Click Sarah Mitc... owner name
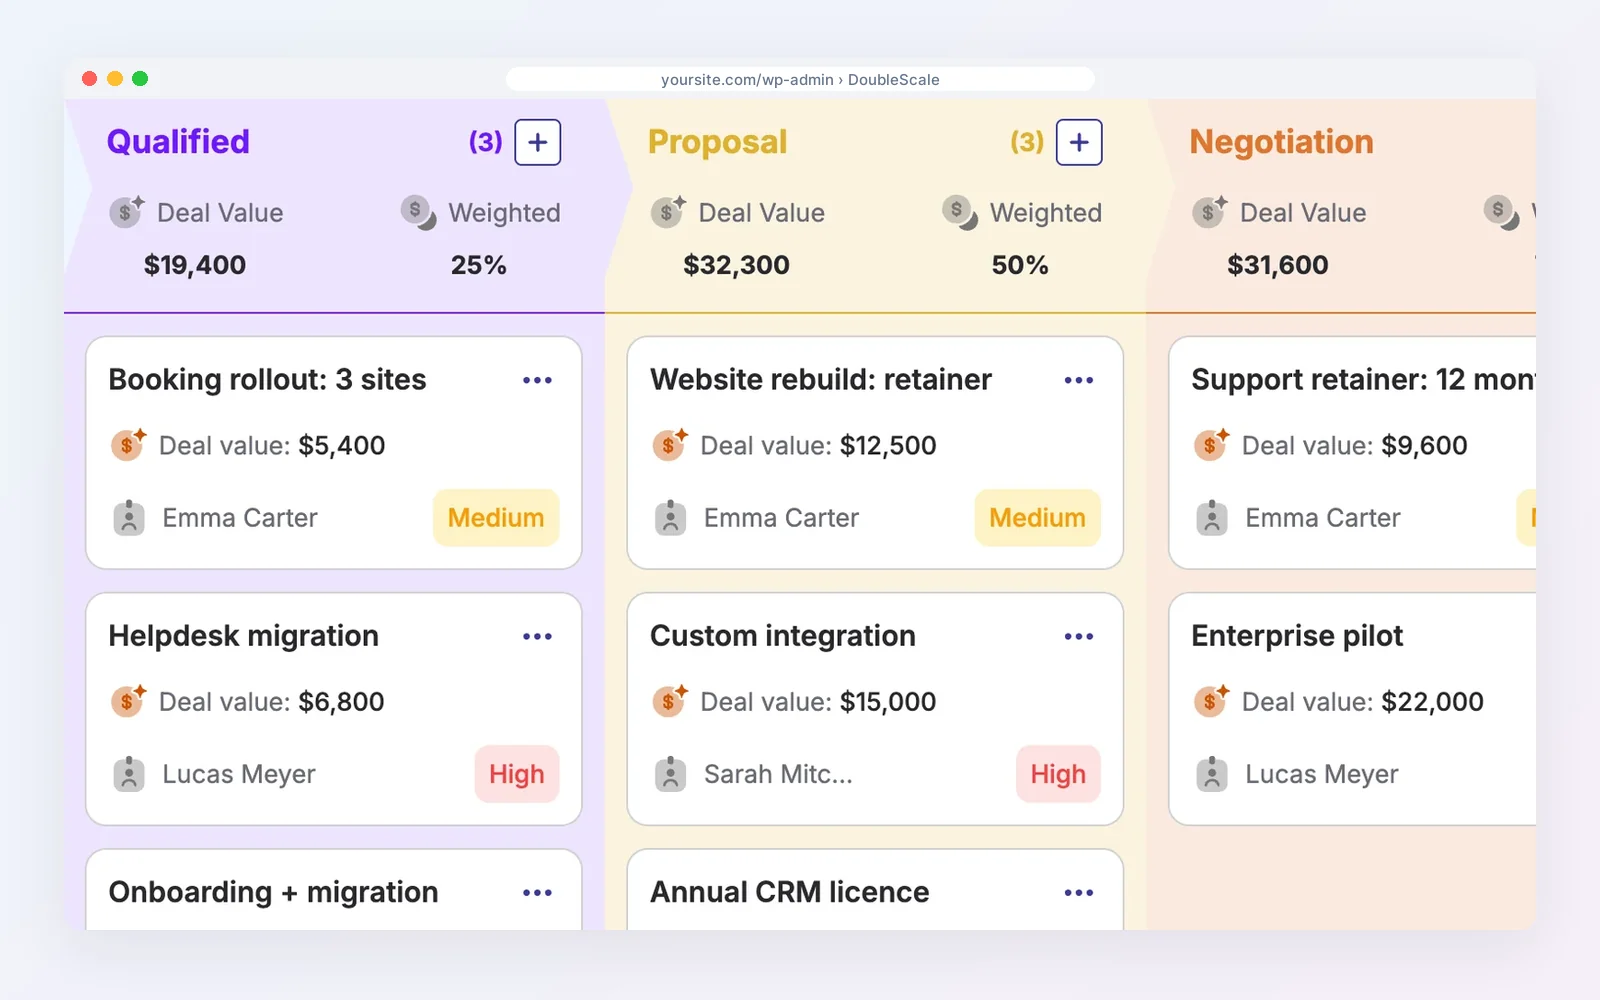The height and width of the screenshot is (1000, 1600). (x=778, y=774)
